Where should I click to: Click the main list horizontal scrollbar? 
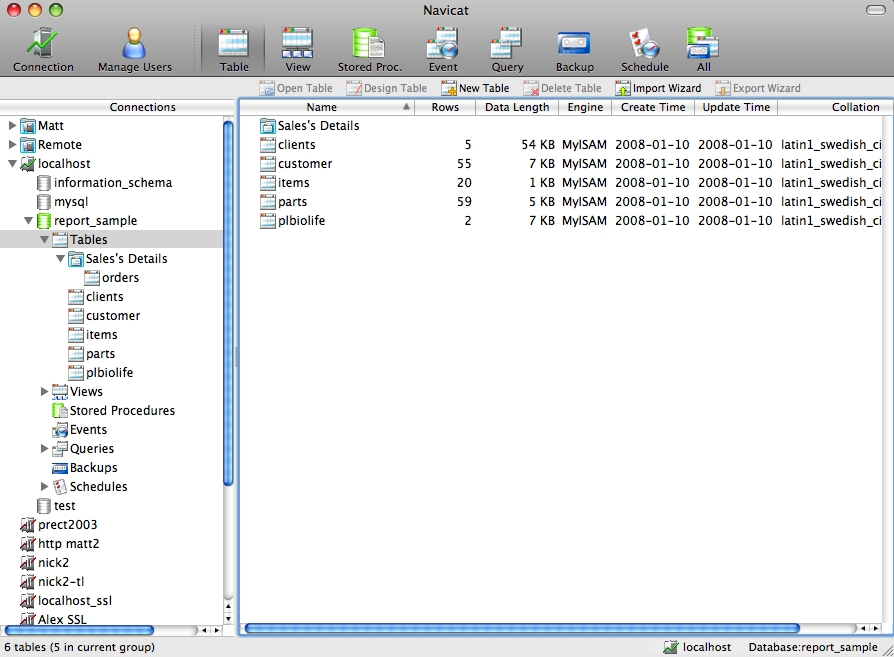click(520, 629)
